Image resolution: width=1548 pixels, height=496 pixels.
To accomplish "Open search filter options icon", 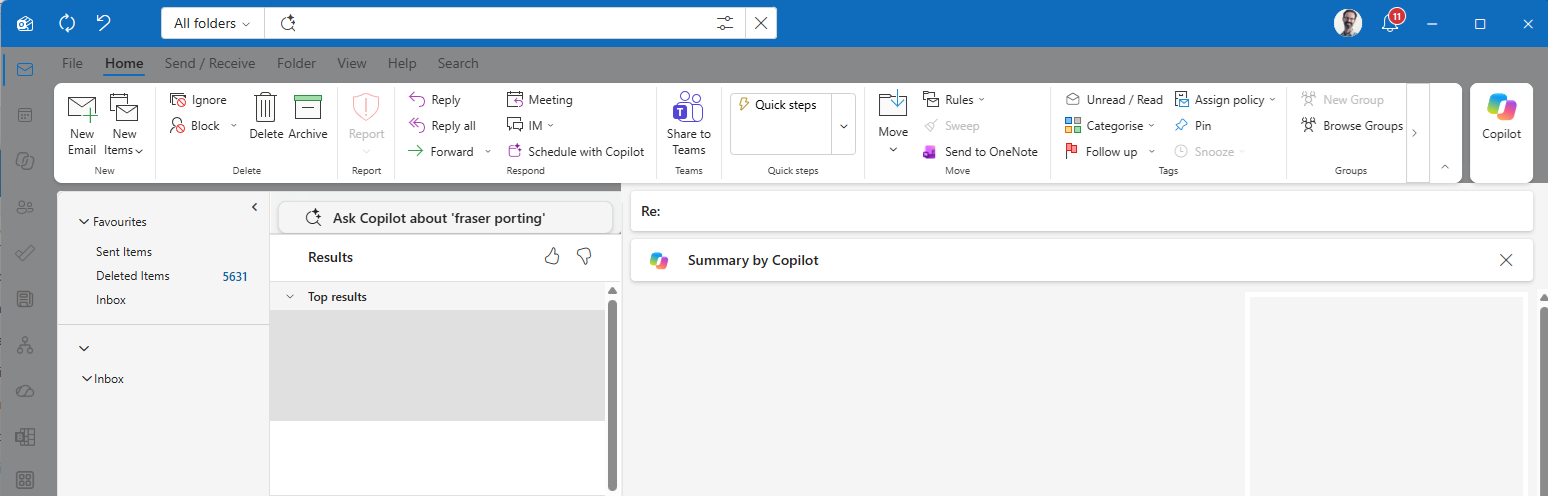I will [x=726, y=23].
